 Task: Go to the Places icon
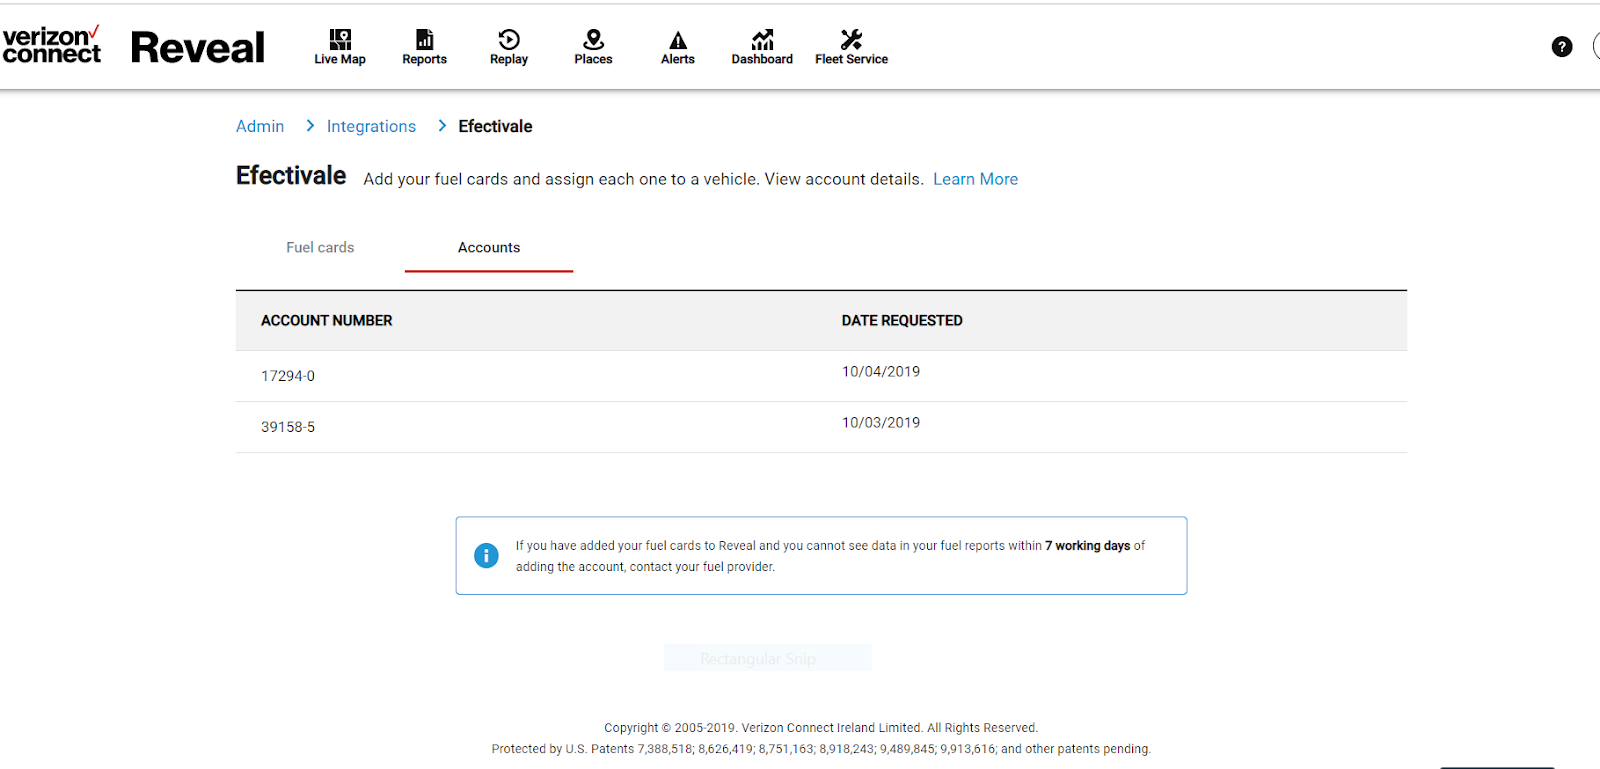click(594, 40)
